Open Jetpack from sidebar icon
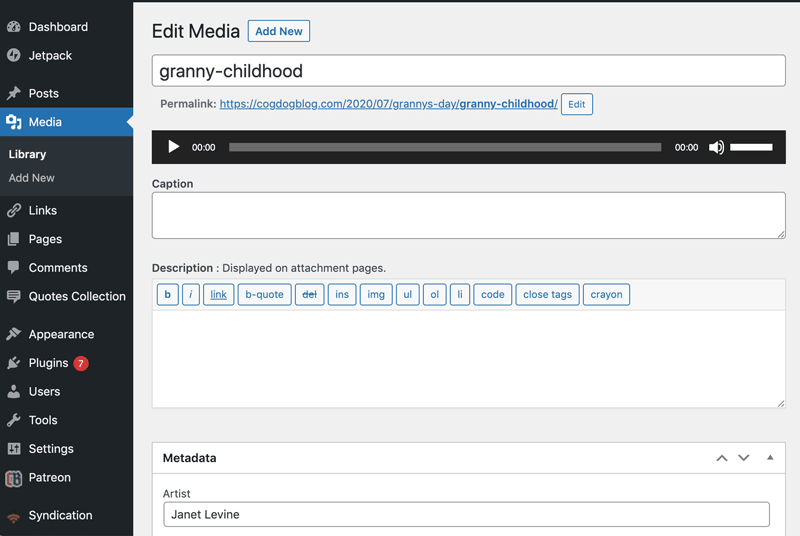The image size is (800, 536). pyautogui.click(x=14, y=55)
